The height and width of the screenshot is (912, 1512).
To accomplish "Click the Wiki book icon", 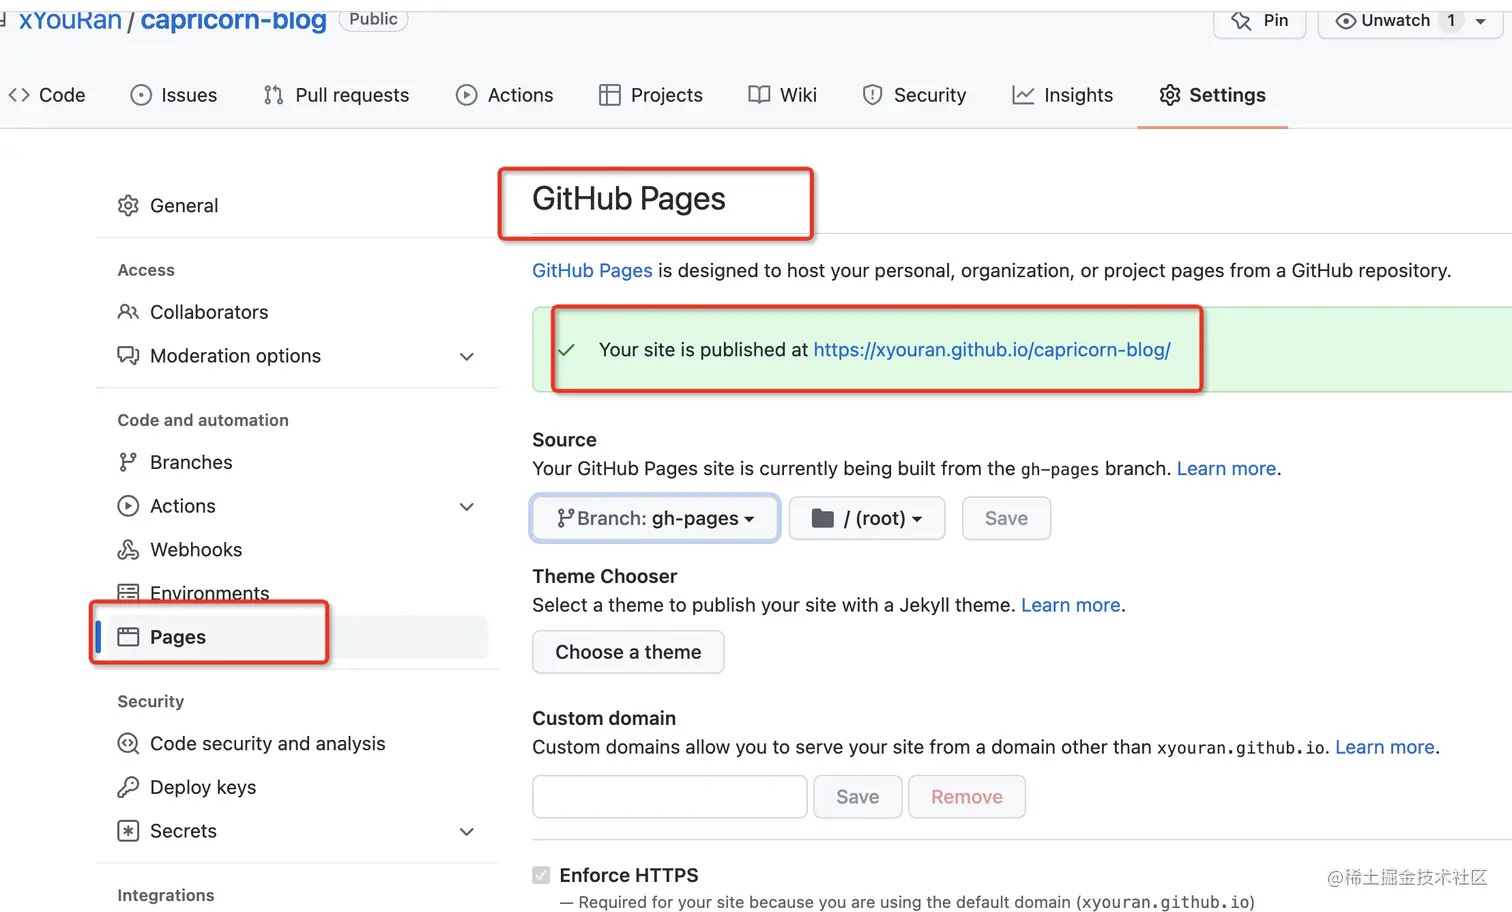I will click(759, 95).
